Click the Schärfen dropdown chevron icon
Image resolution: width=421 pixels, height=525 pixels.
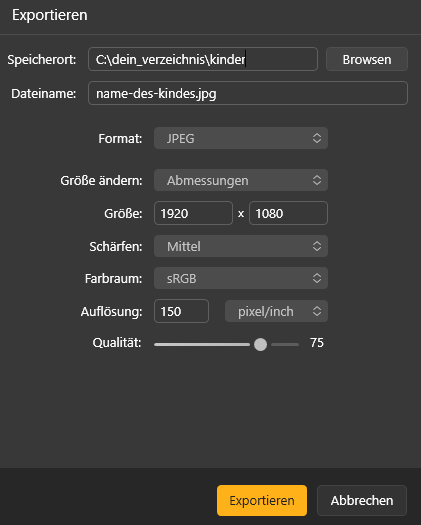point(317,246)
